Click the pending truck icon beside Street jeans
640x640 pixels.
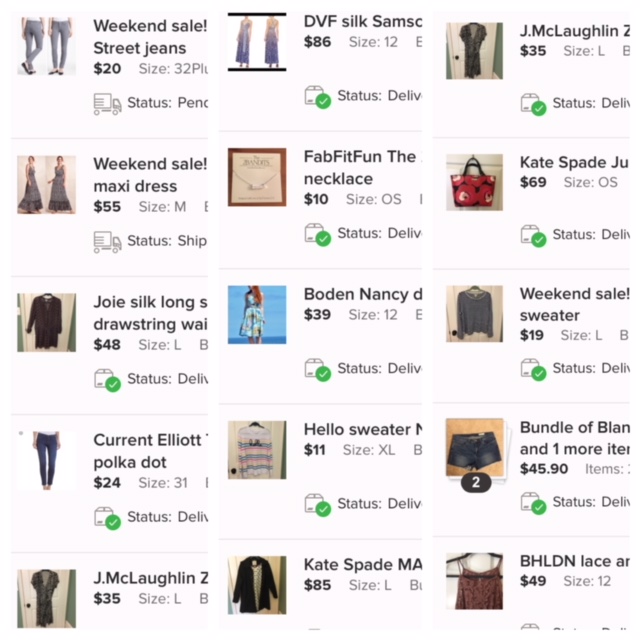(x=107, y=104)
